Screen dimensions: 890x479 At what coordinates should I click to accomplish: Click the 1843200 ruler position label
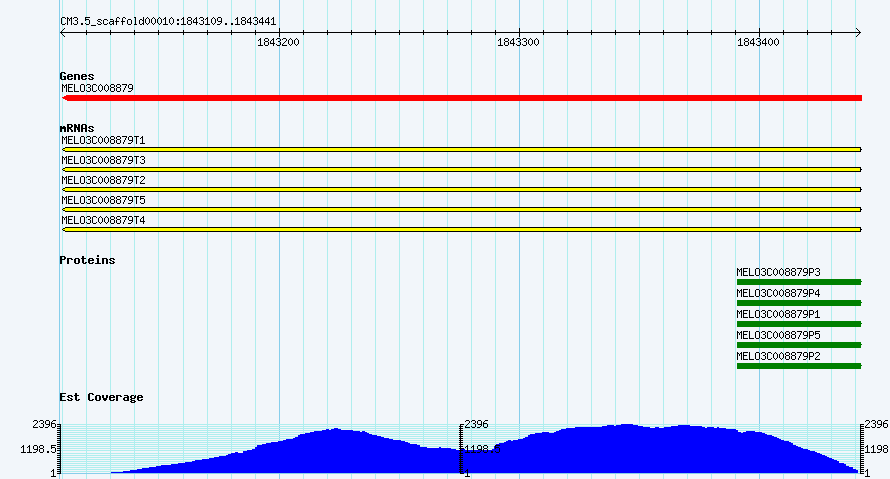coord(278,43)
